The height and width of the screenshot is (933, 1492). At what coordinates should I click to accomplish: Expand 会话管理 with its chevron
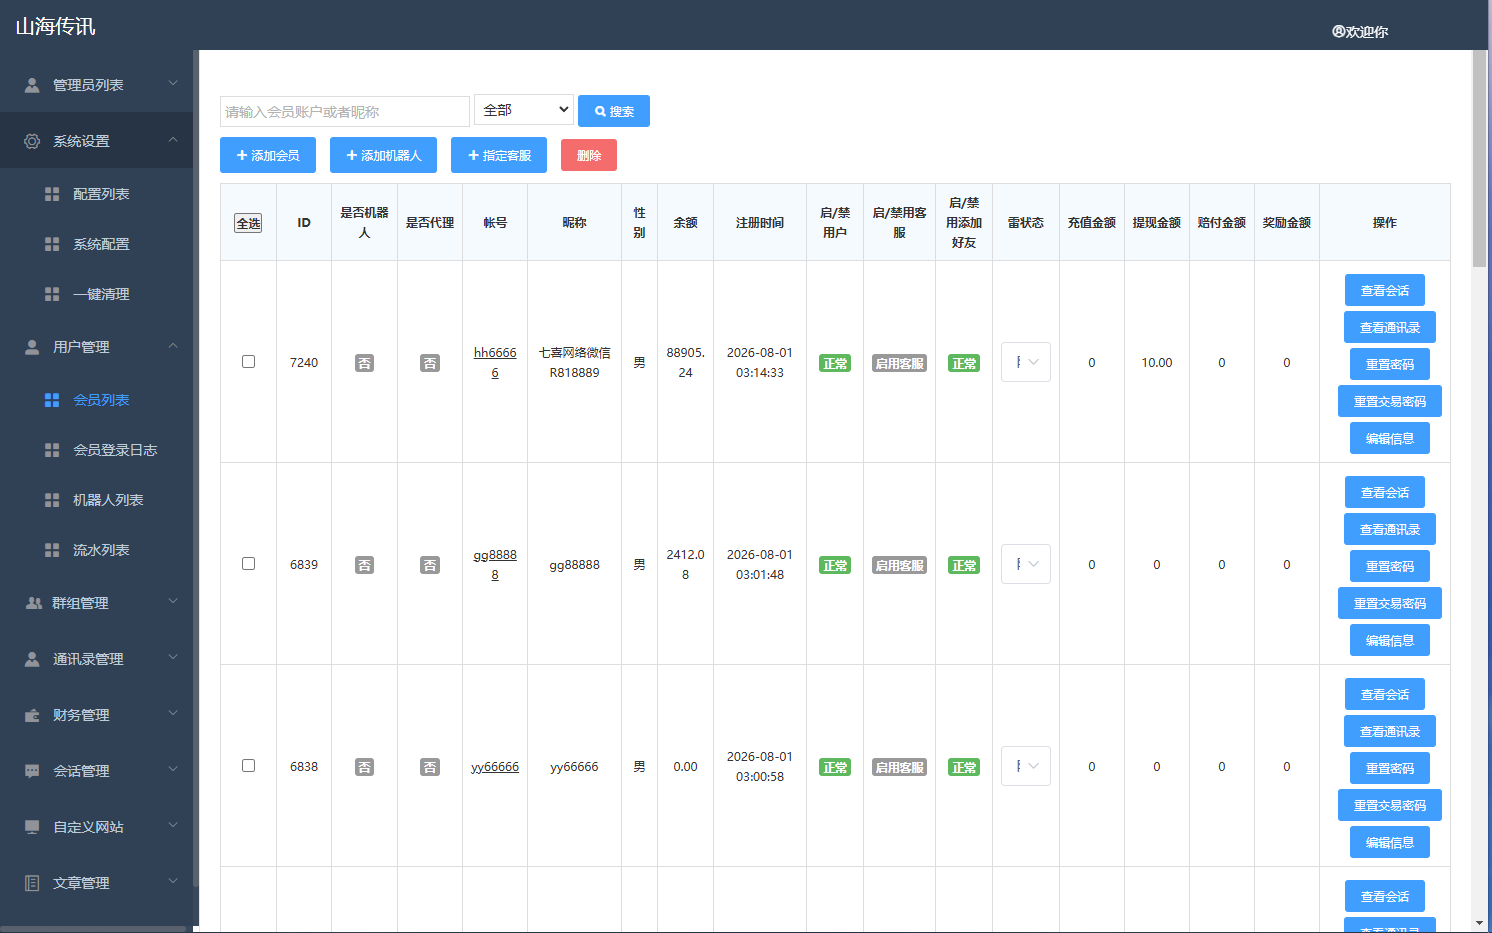[173, 770]
